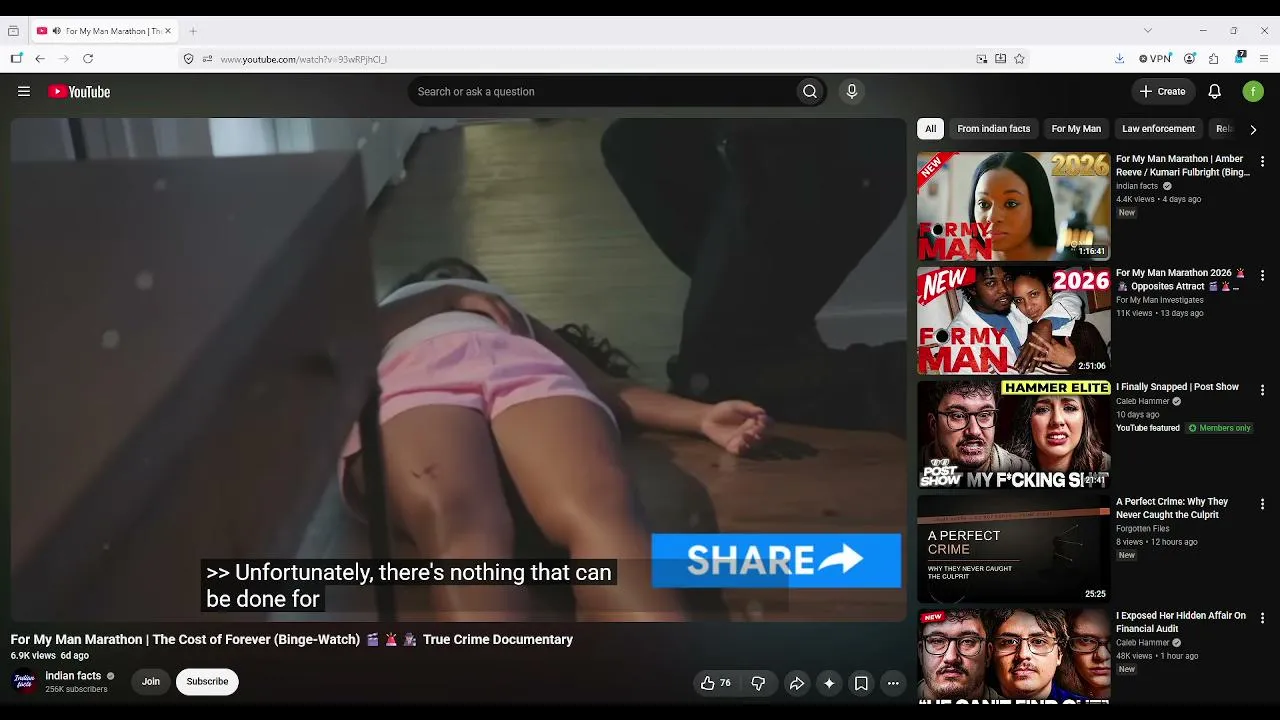The image size is (1280, 720).
Task: Click the browser address bar URL
Action: [303, 59]
